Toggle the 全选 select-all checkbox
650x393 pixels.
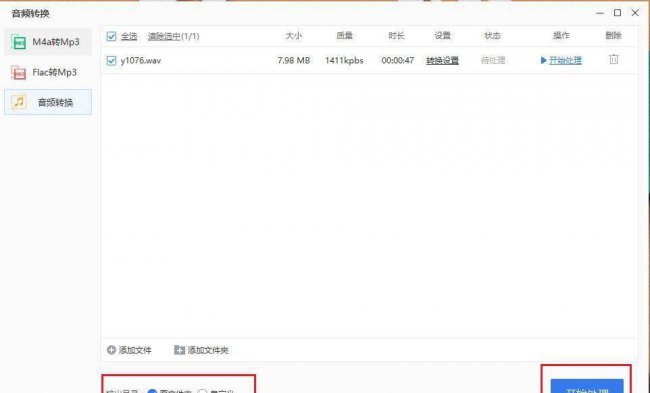click(111, 36)
